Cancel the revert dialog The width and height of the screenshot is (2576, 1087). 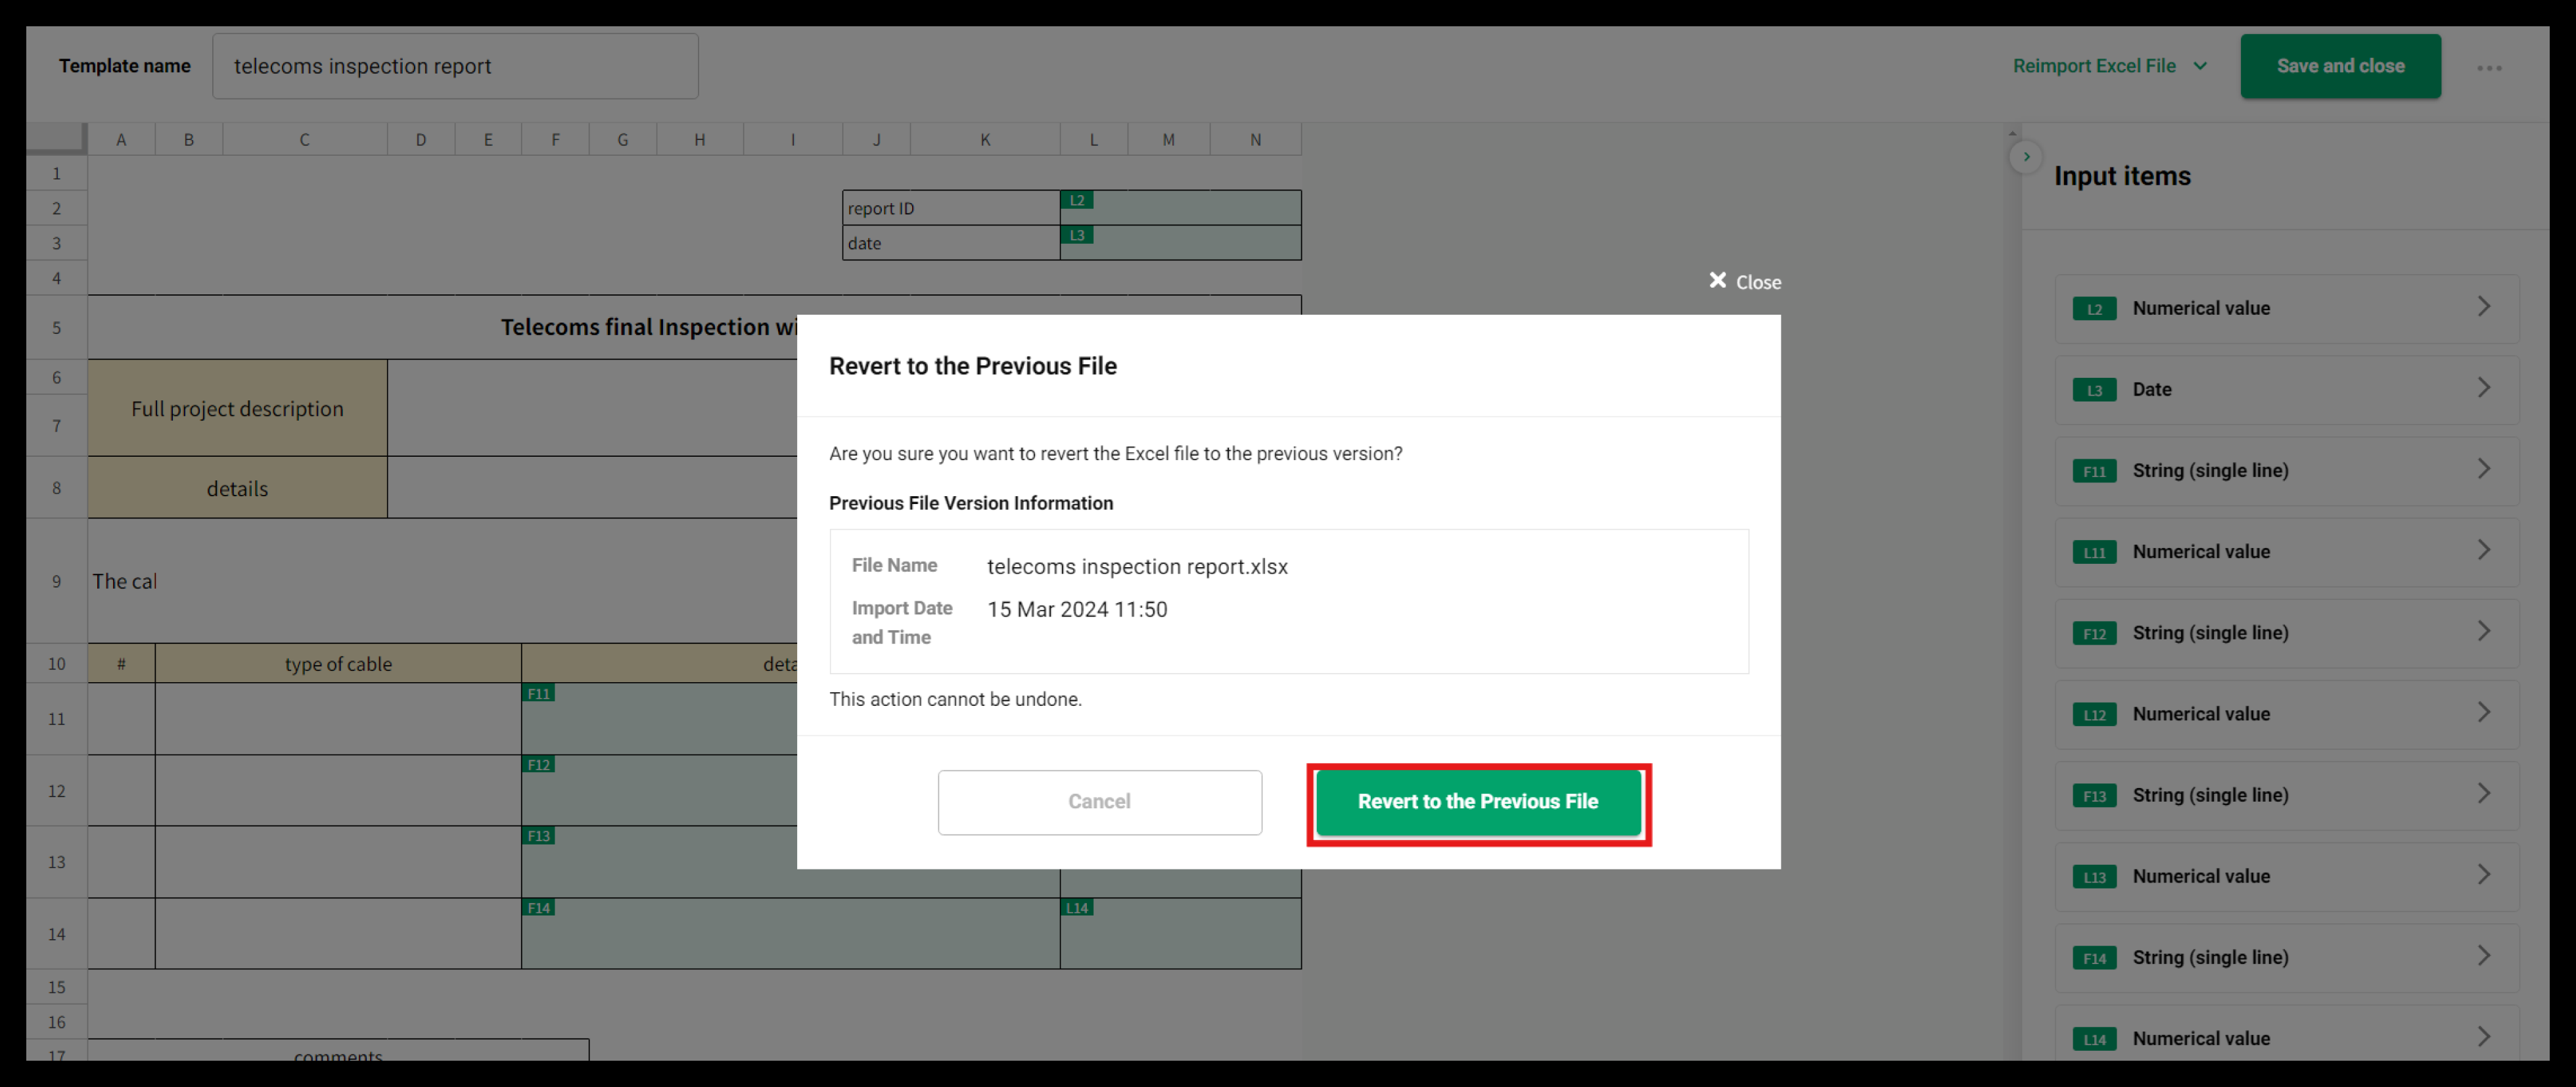[1100, 801]
